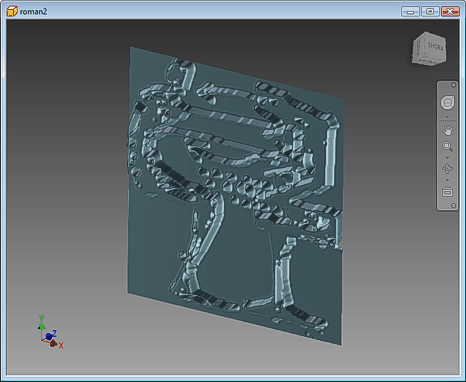This screenshot has height=382, width=466.
Task: Close the roman2 document window
Action: click(450, 12)
